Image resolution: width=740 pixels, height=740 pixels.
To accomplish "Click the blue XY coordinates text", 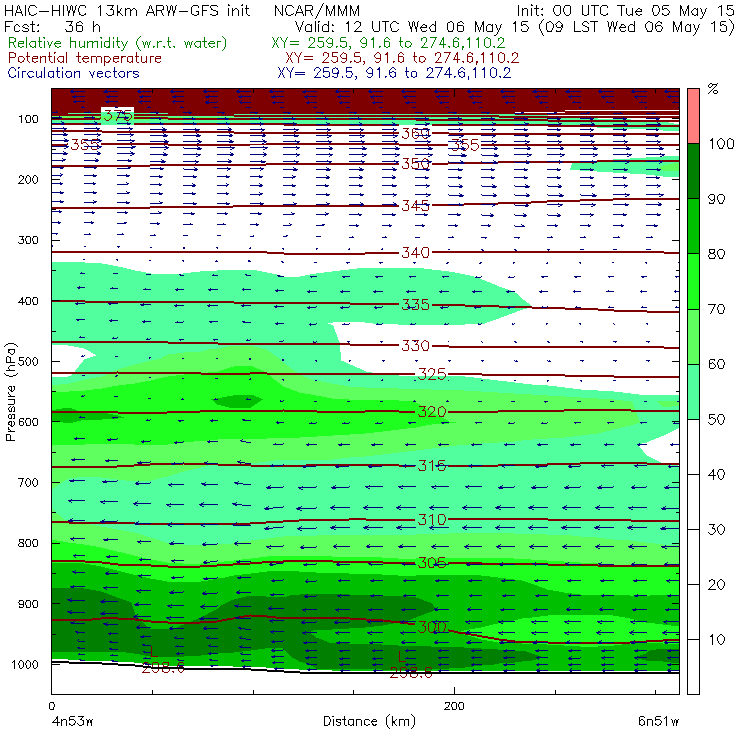I will tap(394, 73).
